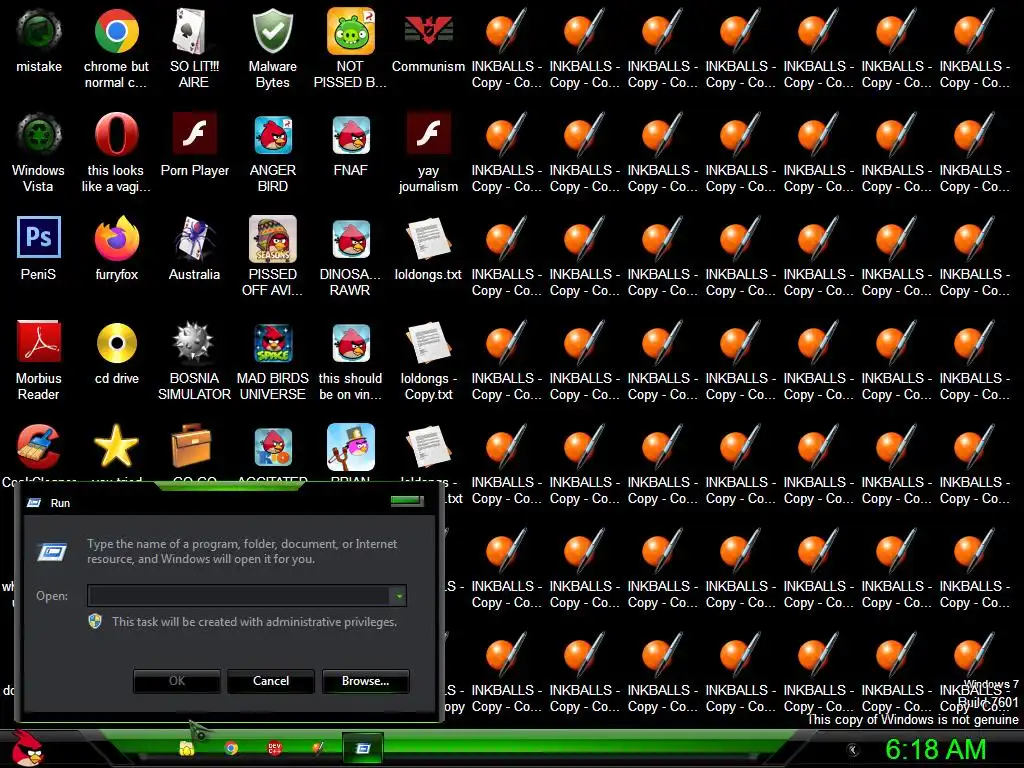Image resolution: width=1024 pixels, height=768 pixels.
Task: Select the pink bird slingshot desktop icon
Action: point(351,447)
